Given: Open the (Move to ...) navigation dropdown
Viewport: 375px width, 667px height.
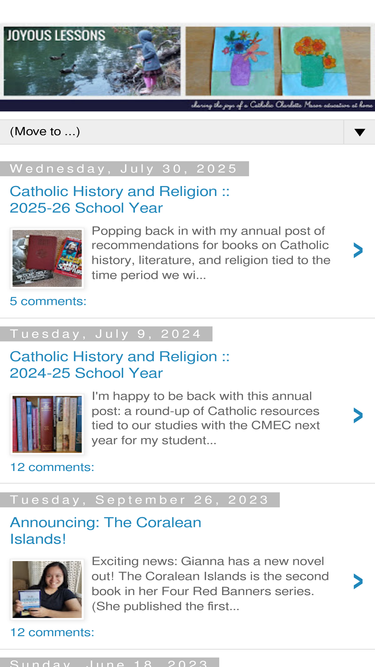Looking at the screenshot, I should tap(187, 132).
